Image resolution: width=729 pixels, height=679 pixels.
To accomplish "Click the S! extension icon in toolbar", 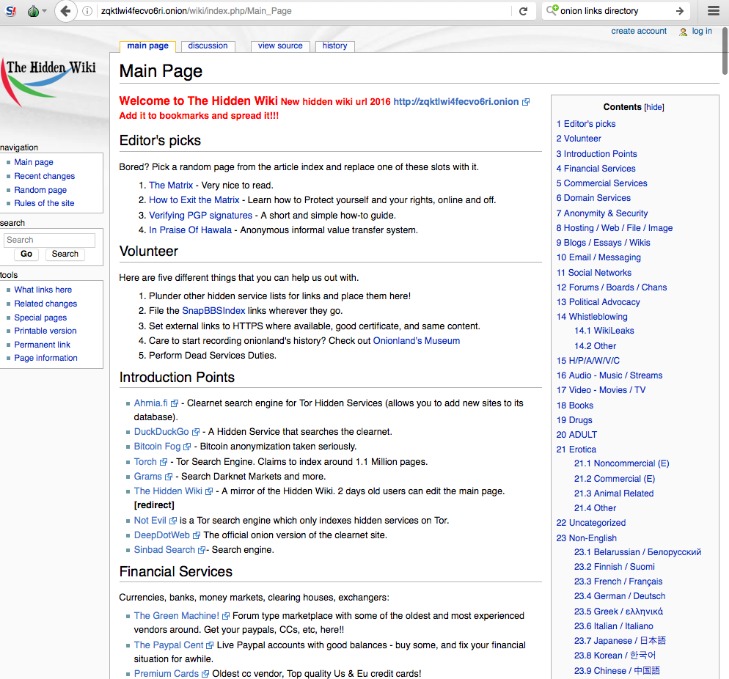I will (10, 11).
